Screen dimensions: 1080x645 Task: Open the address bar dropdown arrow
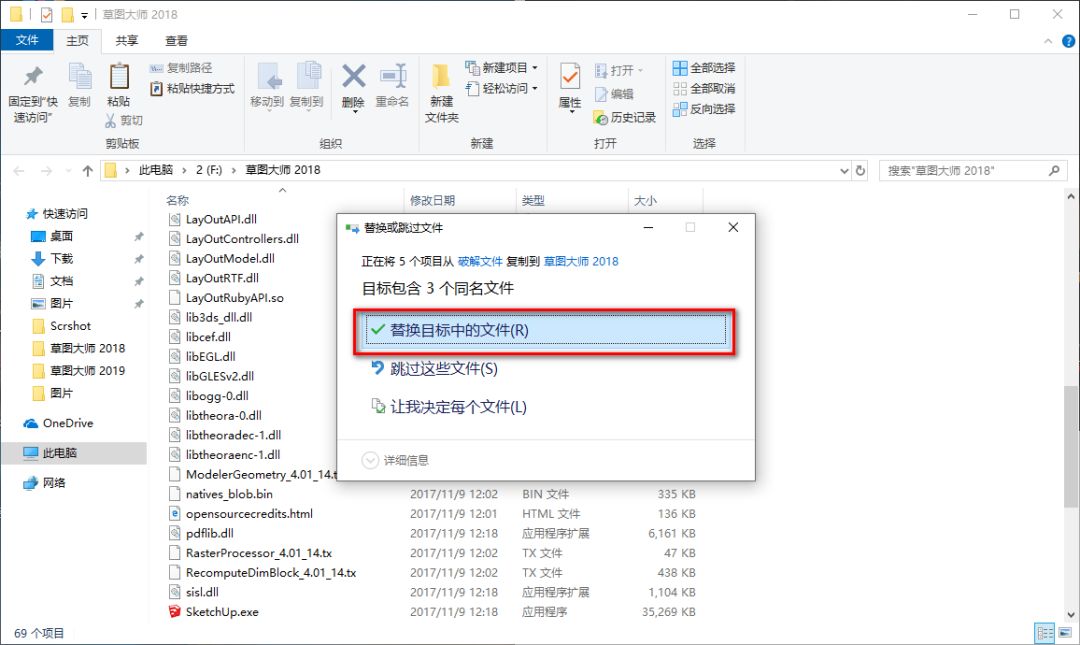coord(842,170)
